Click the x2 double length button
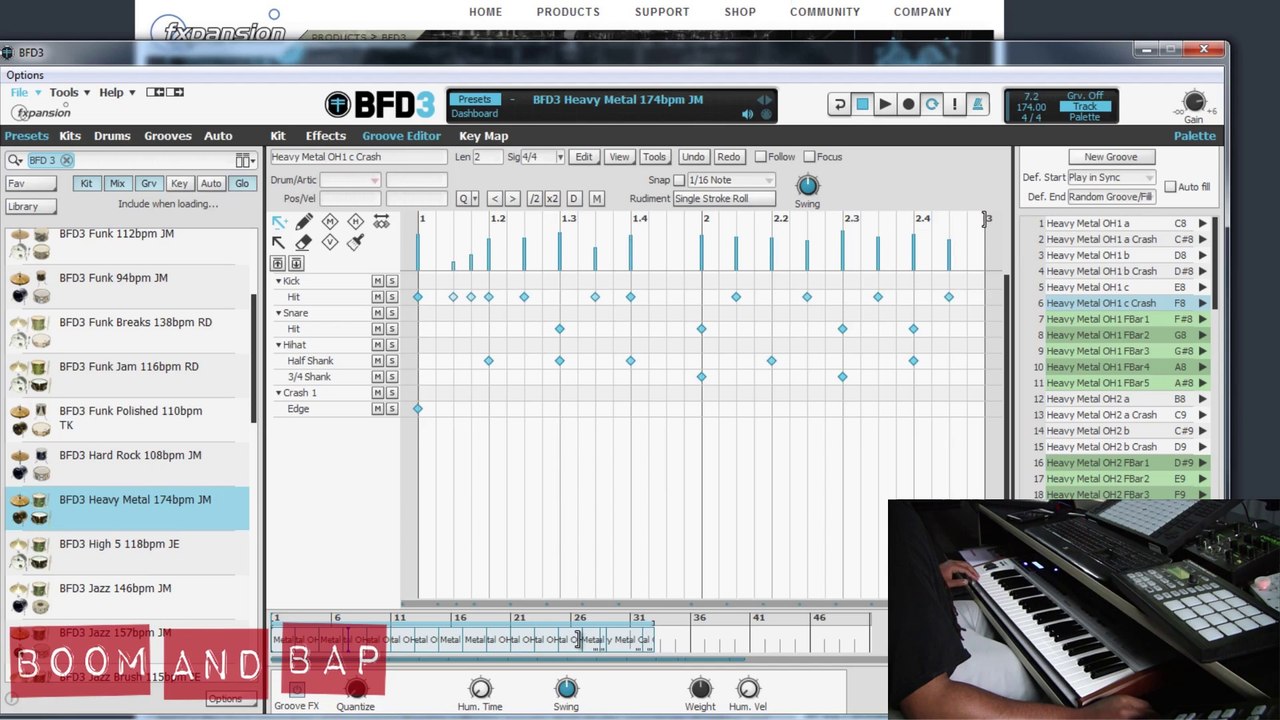This screenshot has width=1280, height=720. pos(552,198)
